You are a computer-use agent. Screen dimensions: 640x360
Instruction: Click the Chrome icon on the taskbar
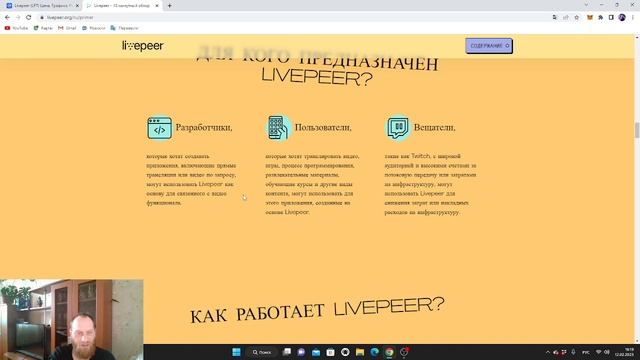click(389, 352)
